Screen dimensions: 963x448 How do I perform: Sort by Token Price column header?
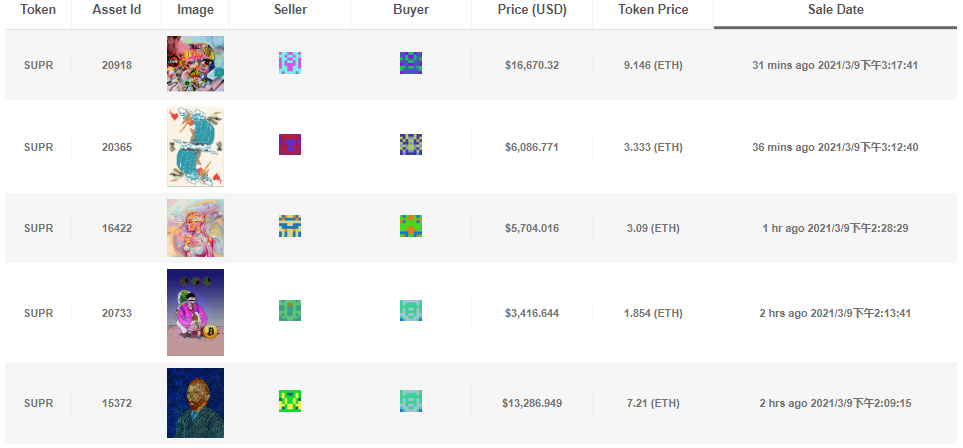pos(652,10)
